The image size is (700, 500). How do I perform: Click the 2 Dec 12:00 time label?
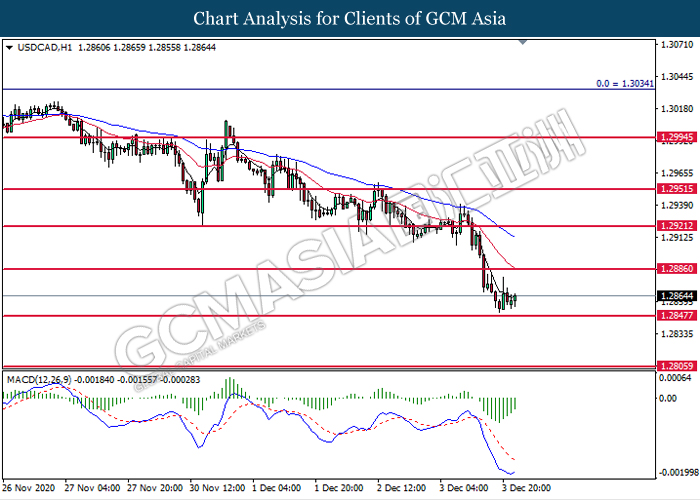pyautogui.click(x=401, y=488)
